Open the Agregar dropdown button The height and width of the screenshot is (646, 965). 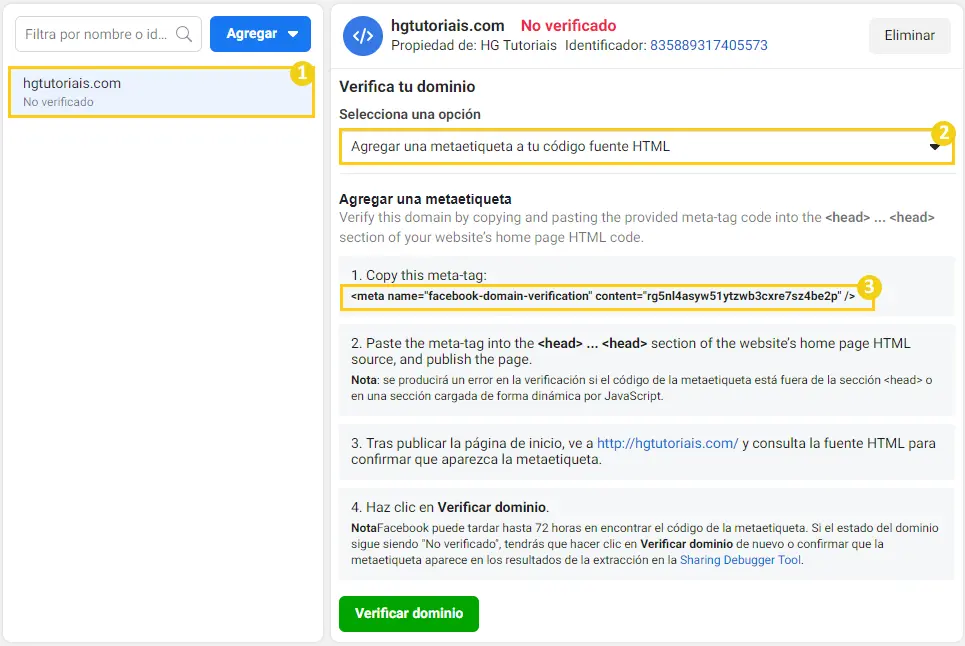click(260, 34)
